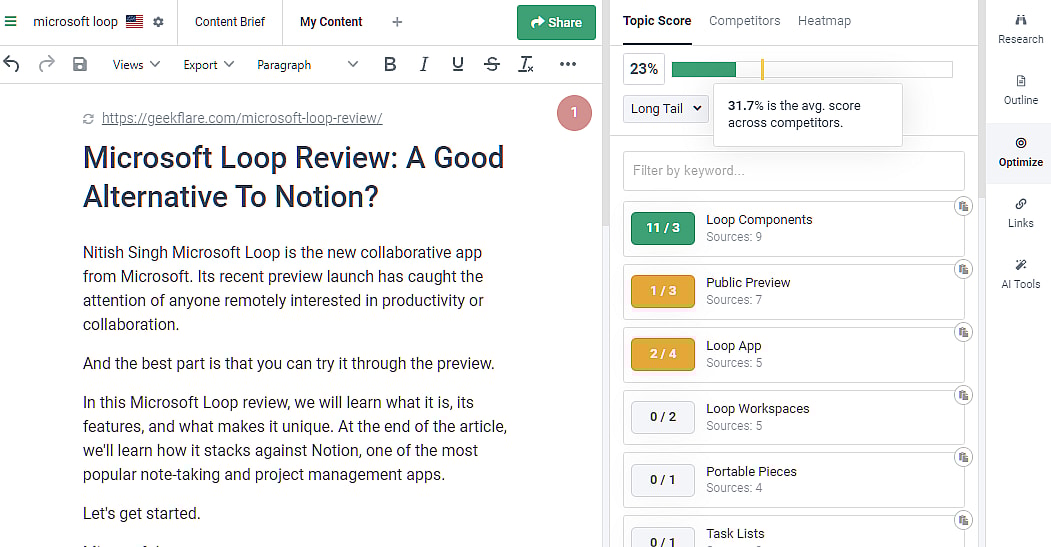Click "Sources: 9" under Loop Components
Image resolution: width=1051 pixels, height=547 pixels.
coord(734,237)
